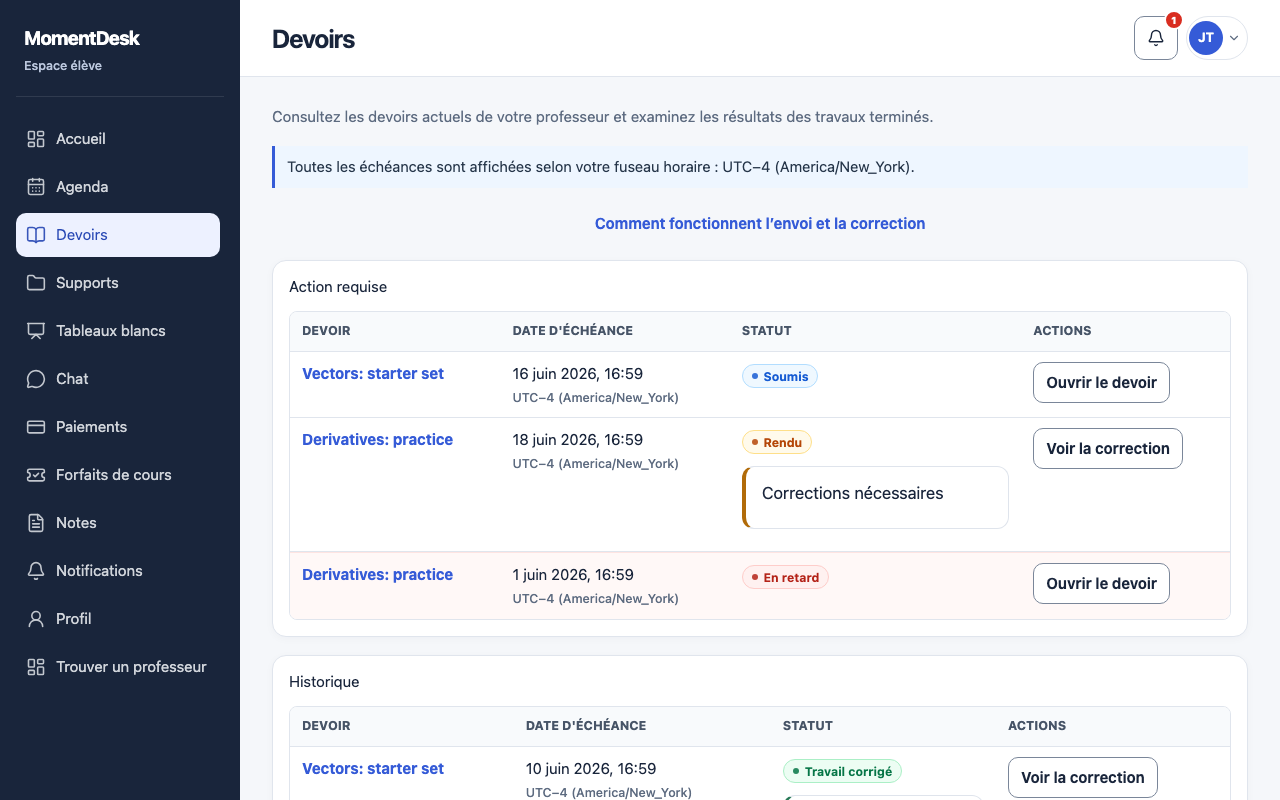Open Comment fonctionnent l'envoi et la correction link
Viewport: 1280px width, 800px height.
click(760, 224)
